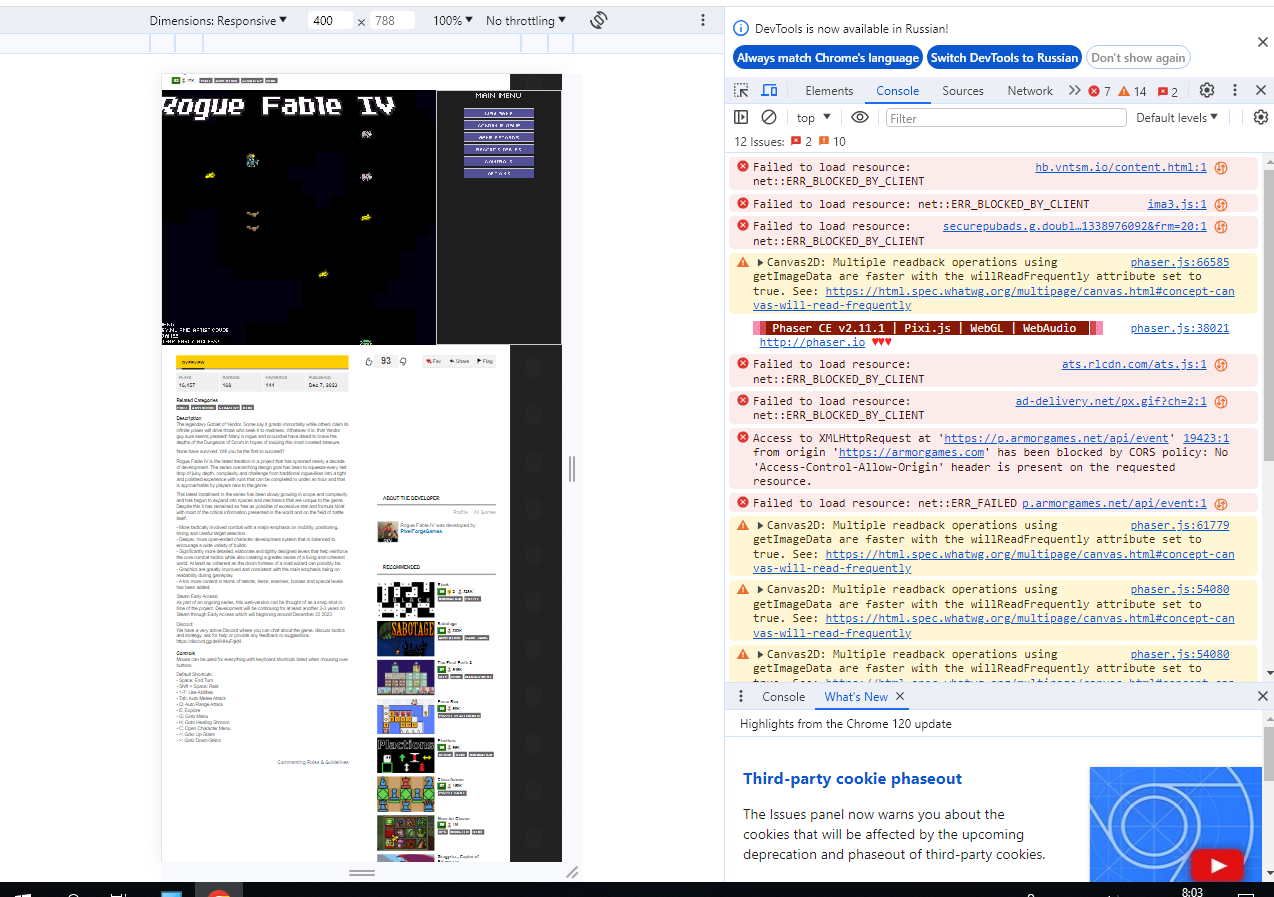Click the thumbs-up icon next to 93
This screenshot has width=1274, height=897.
pyautogui.click(x=368, y=361)
